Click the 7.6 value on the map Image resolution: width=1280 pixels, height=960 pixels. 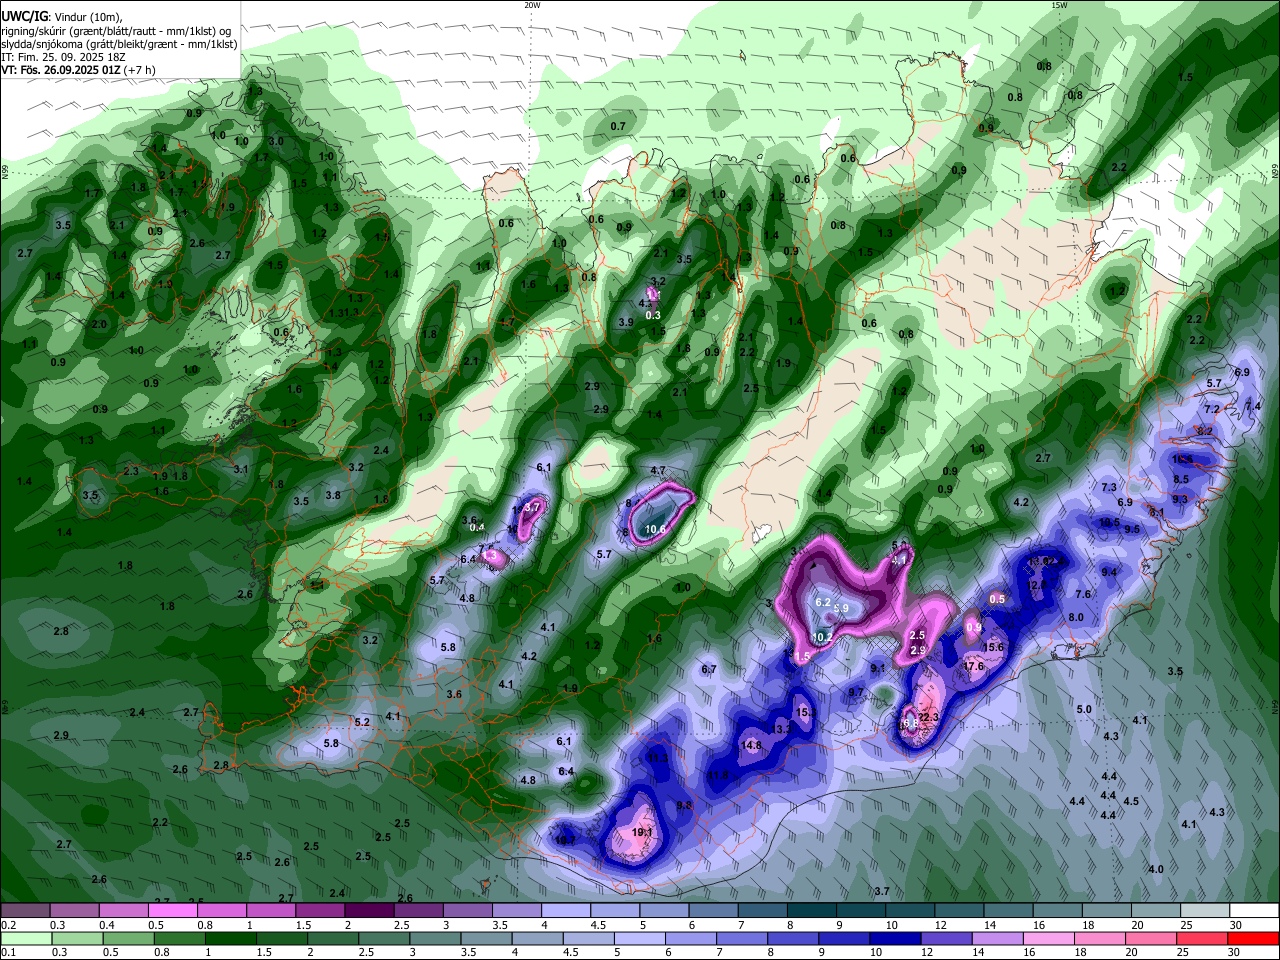point(1083,594)
